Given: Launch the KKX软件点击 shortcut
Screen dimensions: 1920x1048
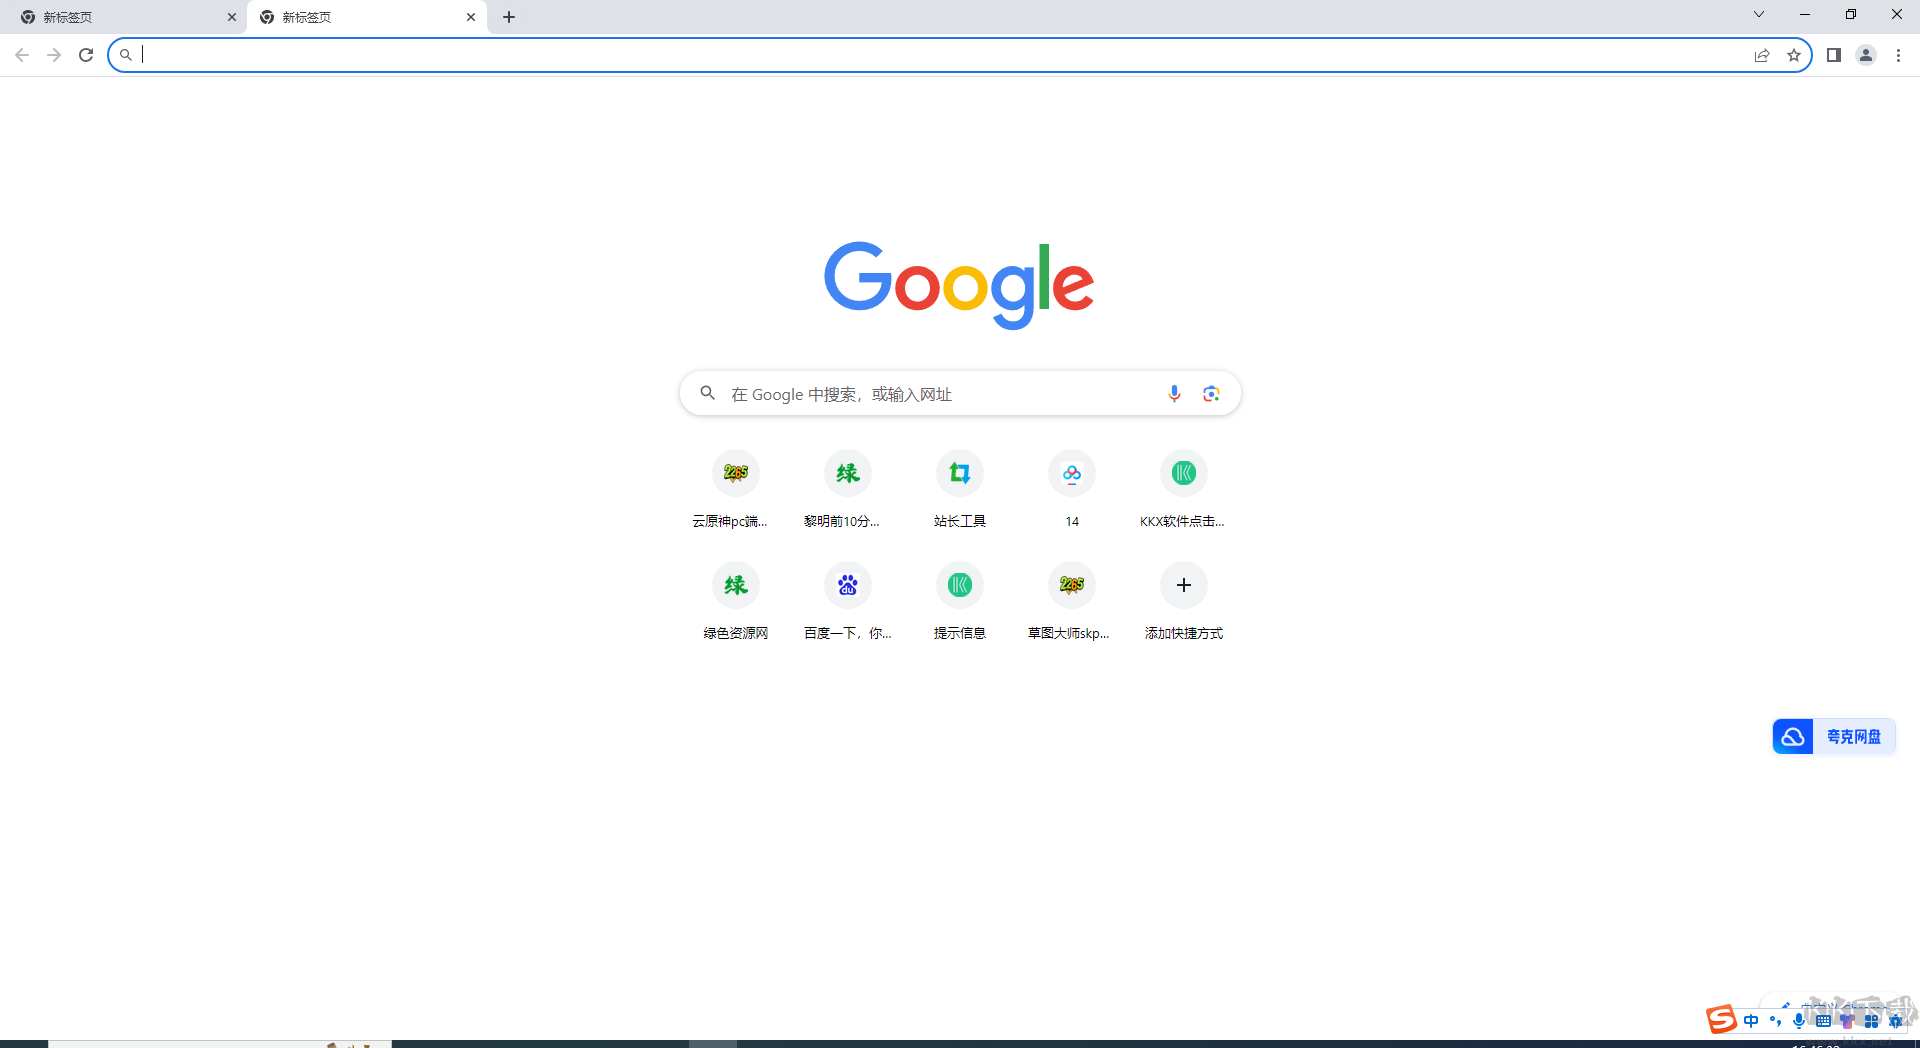Looking at the screenshot, I should (1183, 473).
